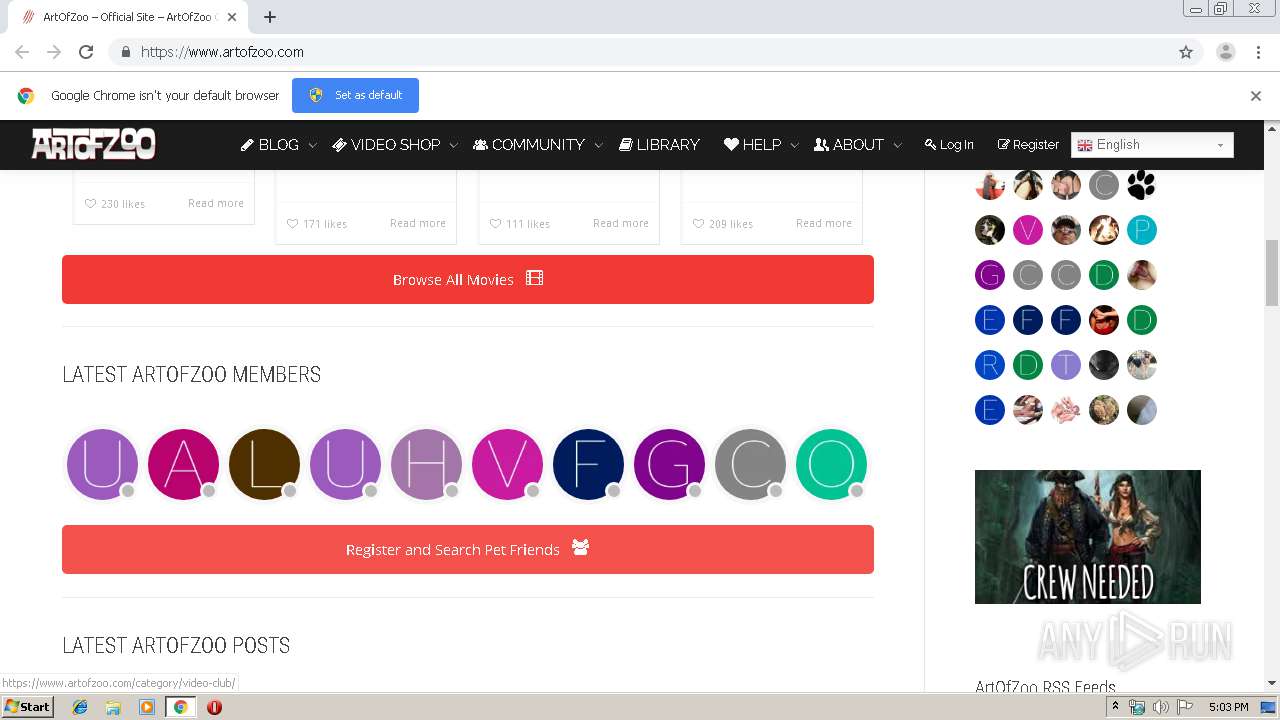This screenshot has height=720, width=1280.
Task: Open the Windows Start button
Action: [x=28, y=707]
